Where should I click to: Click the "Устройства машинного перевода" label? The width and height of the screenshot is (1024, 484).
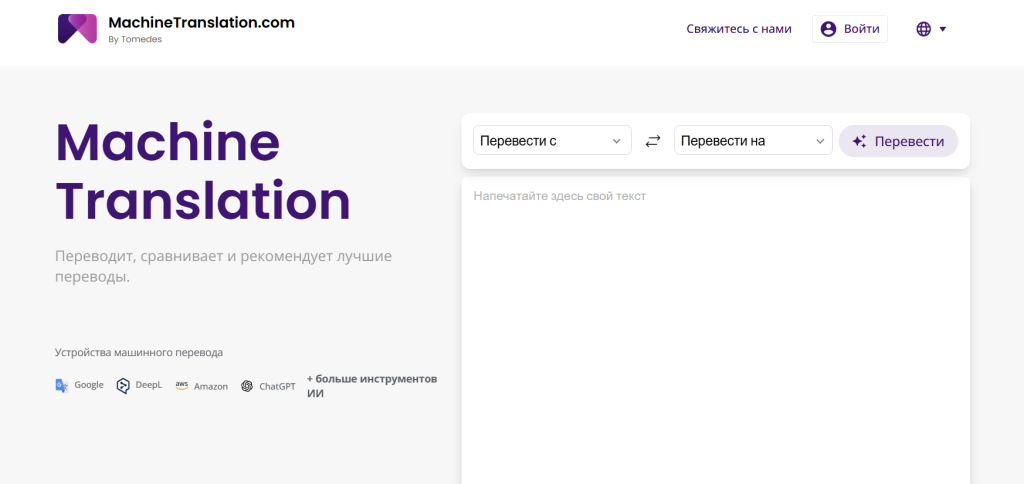(139, 352)
